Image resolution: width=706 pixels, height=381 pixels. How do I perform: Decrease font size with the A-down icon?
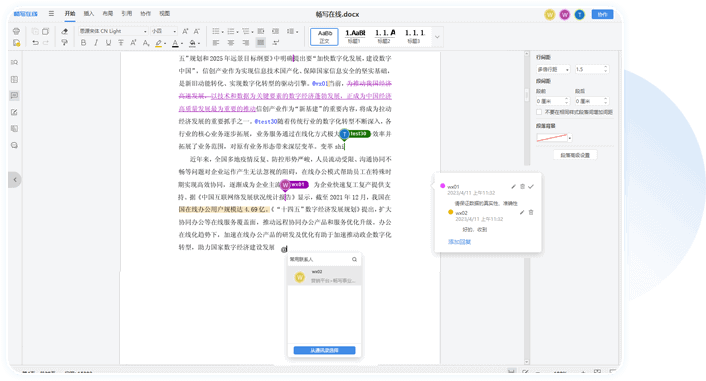point(197,31)
